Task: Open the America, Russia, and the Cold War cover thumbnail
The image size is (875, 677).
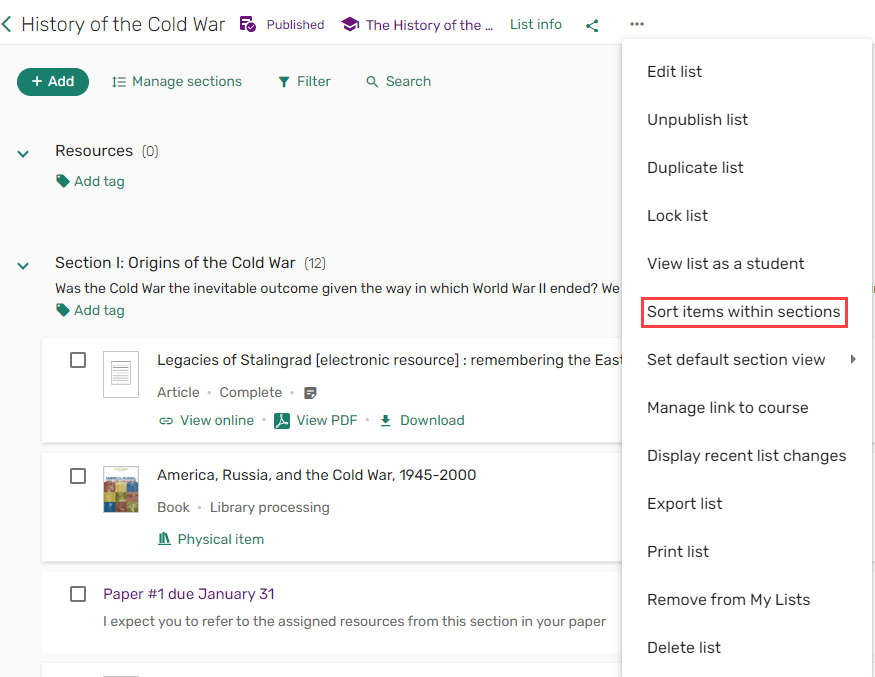Action: (x=121, y=489)
